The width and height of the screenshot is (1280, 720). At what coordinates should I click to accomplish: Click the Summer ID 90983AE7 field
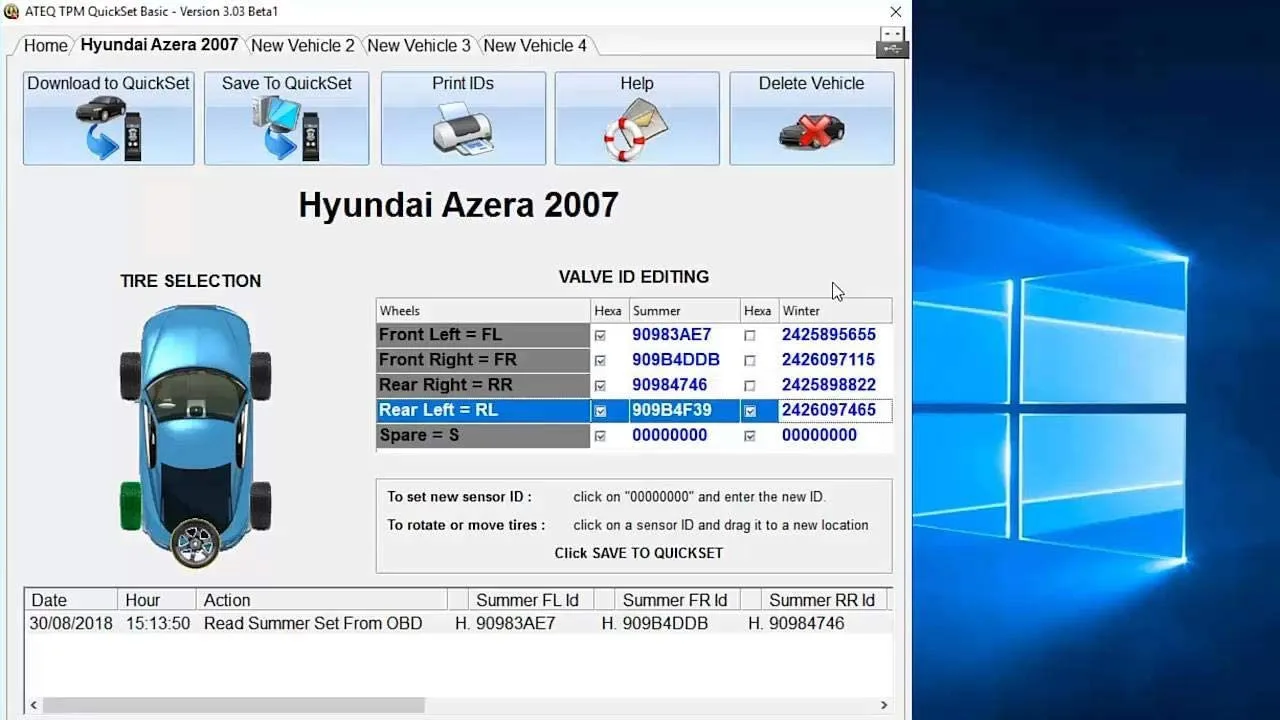pos(671,335)
